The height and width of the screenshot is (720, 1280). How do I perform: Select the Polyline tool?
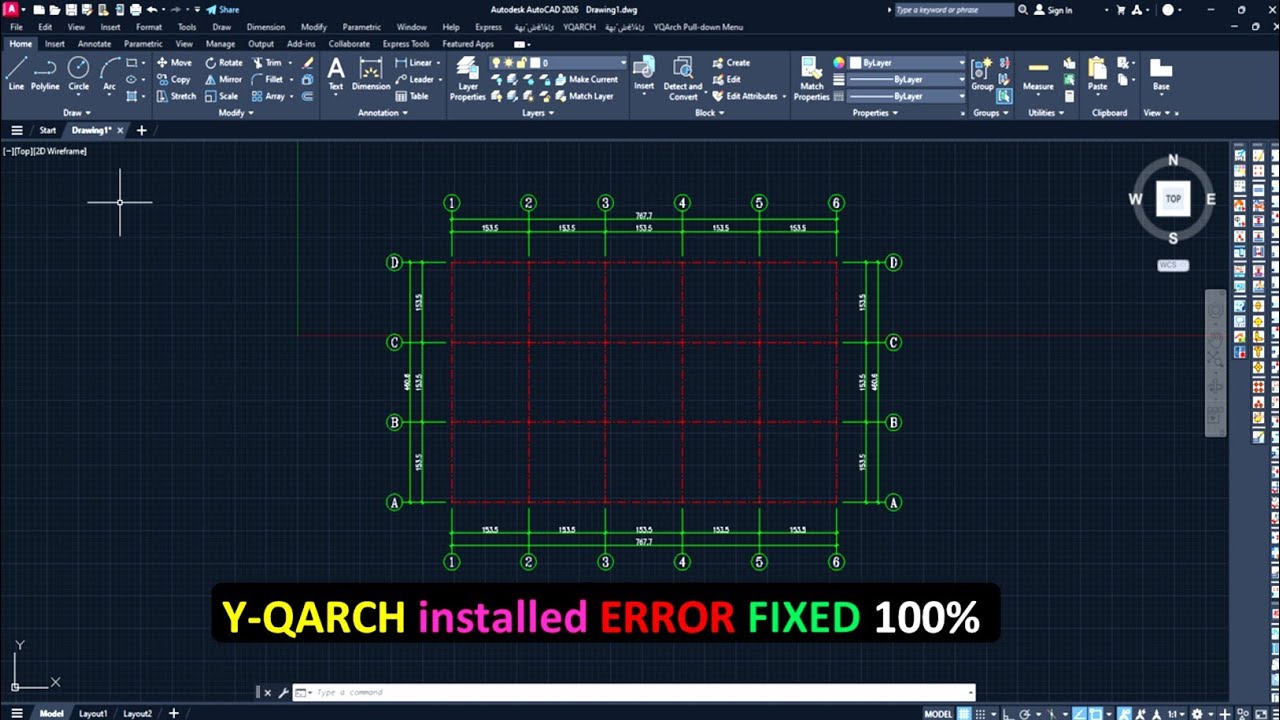[45, 74]
